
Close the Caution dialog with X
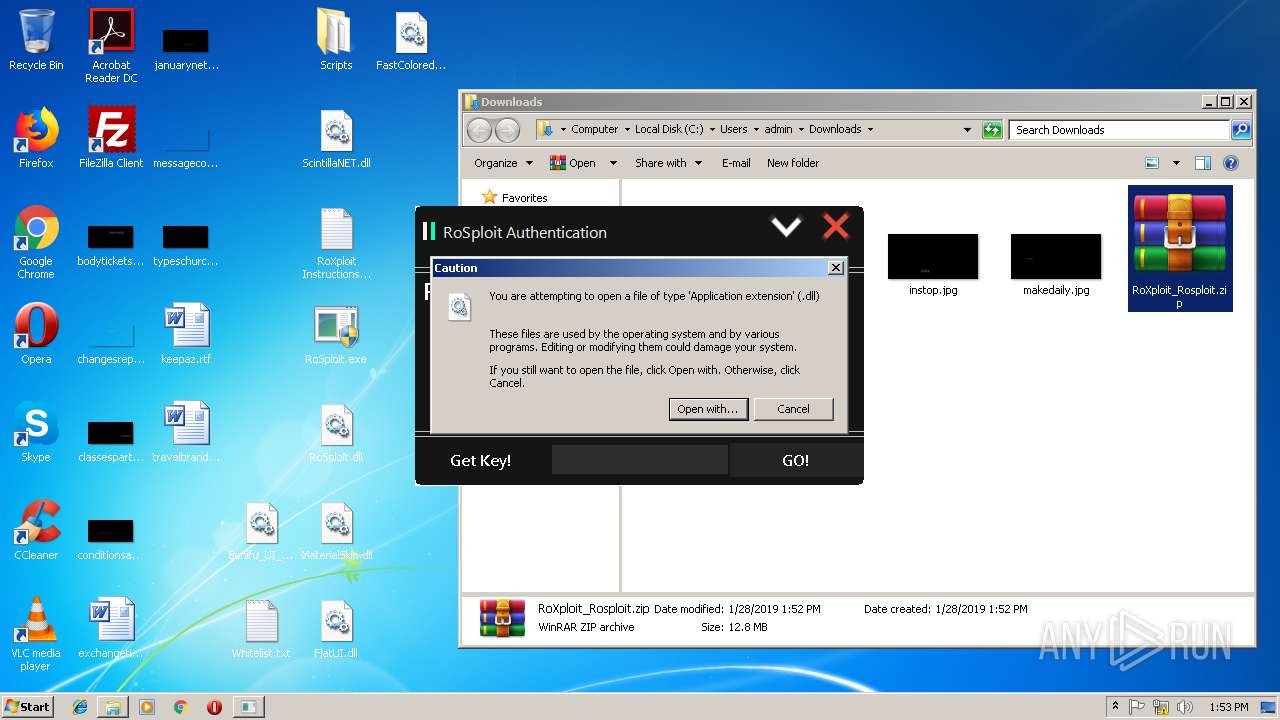click(835, 268)
